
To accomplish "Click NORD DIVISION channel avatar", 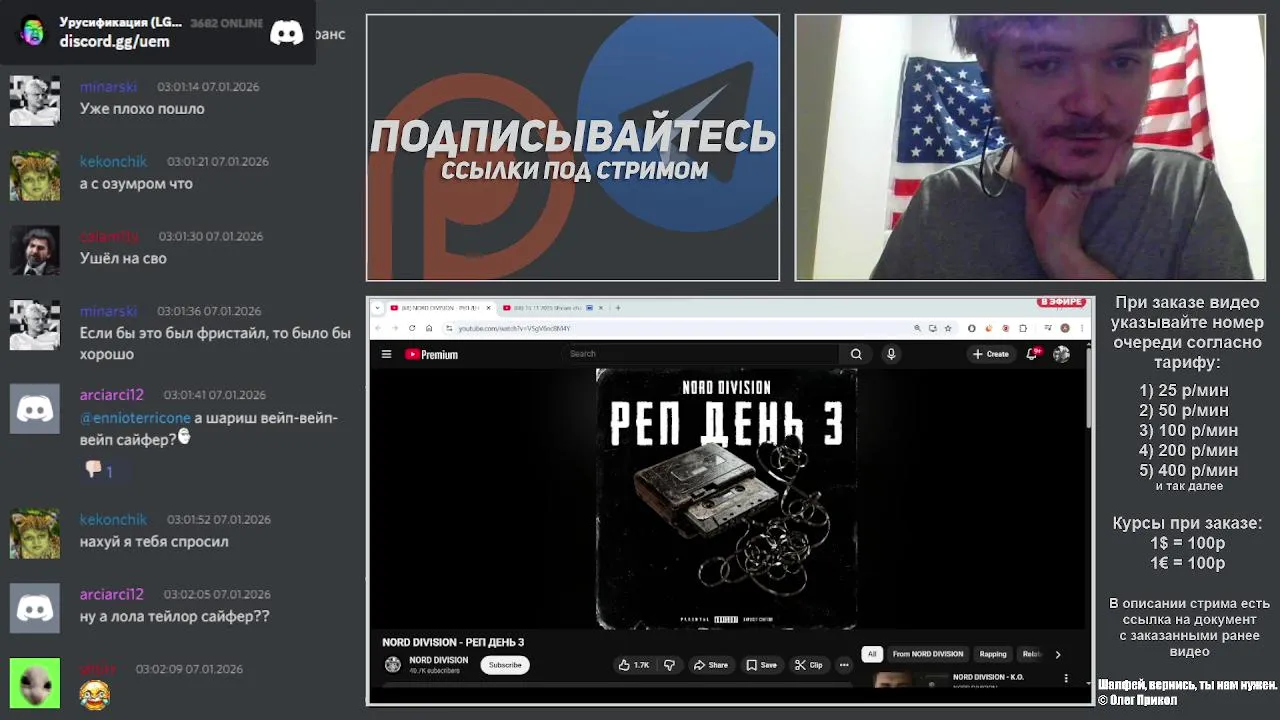I will click(393, 665).
